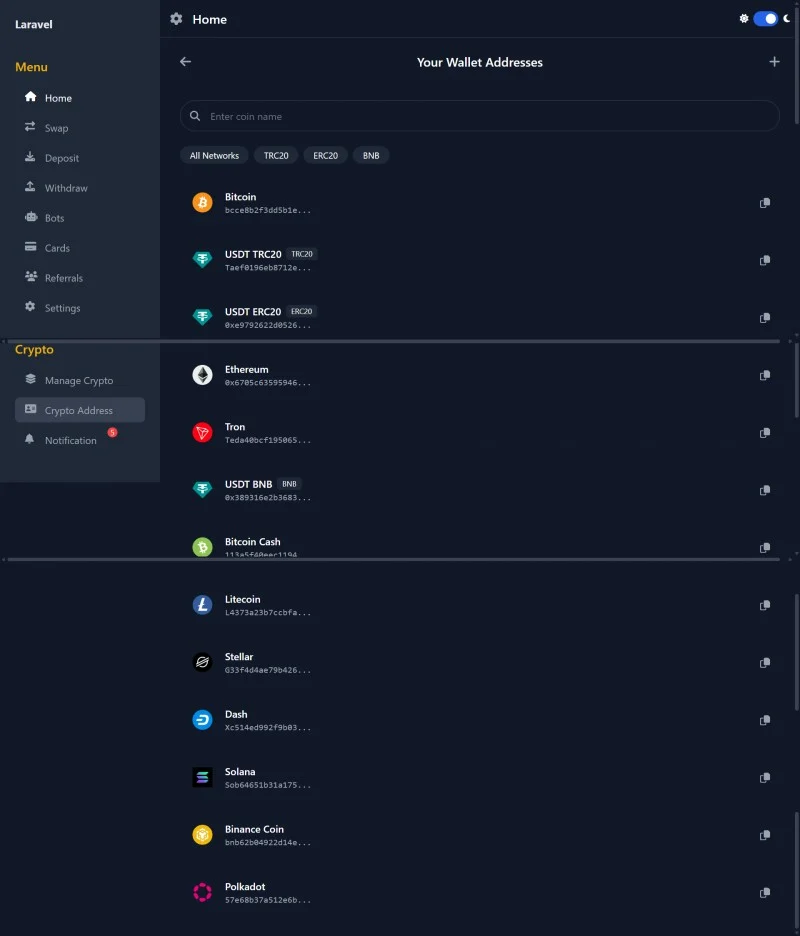The height and width of the screenshot is (936, 800).
Task: Click the Binance Coin logo
Action: click(x=202, y=835)
